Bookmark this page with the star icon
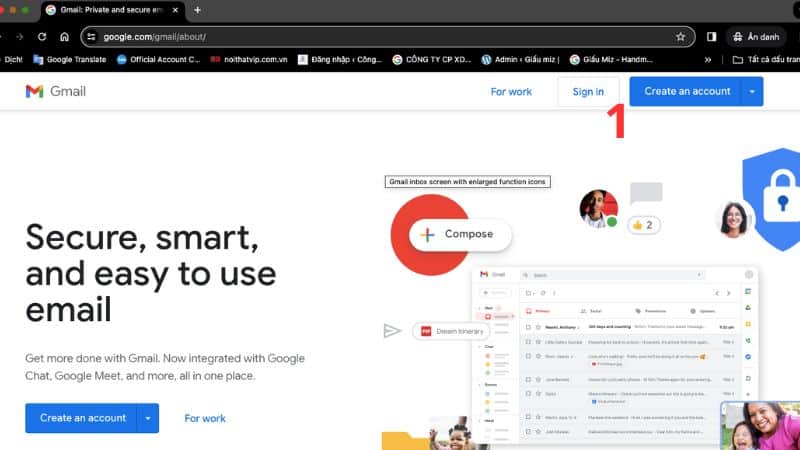This screenshot has height=450, width=800. [x=680, y=37]
